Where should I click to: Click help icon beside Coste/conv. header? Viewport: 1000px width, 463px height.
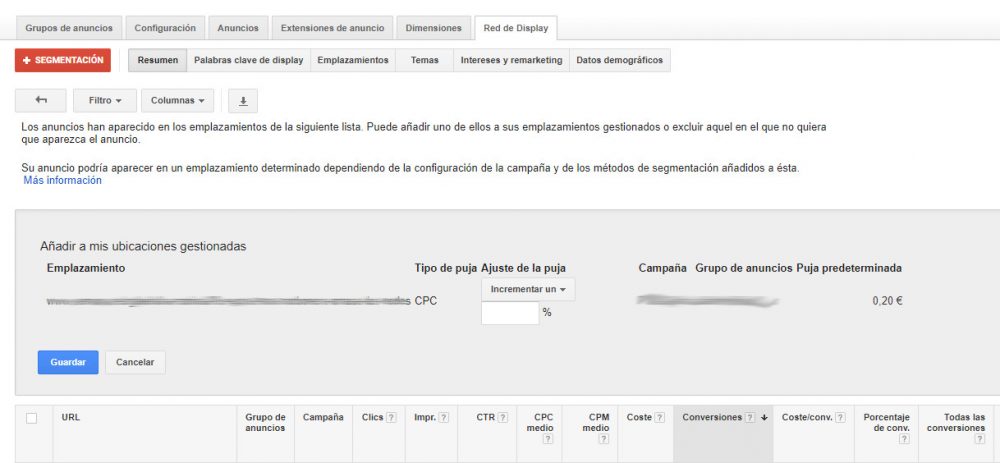840,417
